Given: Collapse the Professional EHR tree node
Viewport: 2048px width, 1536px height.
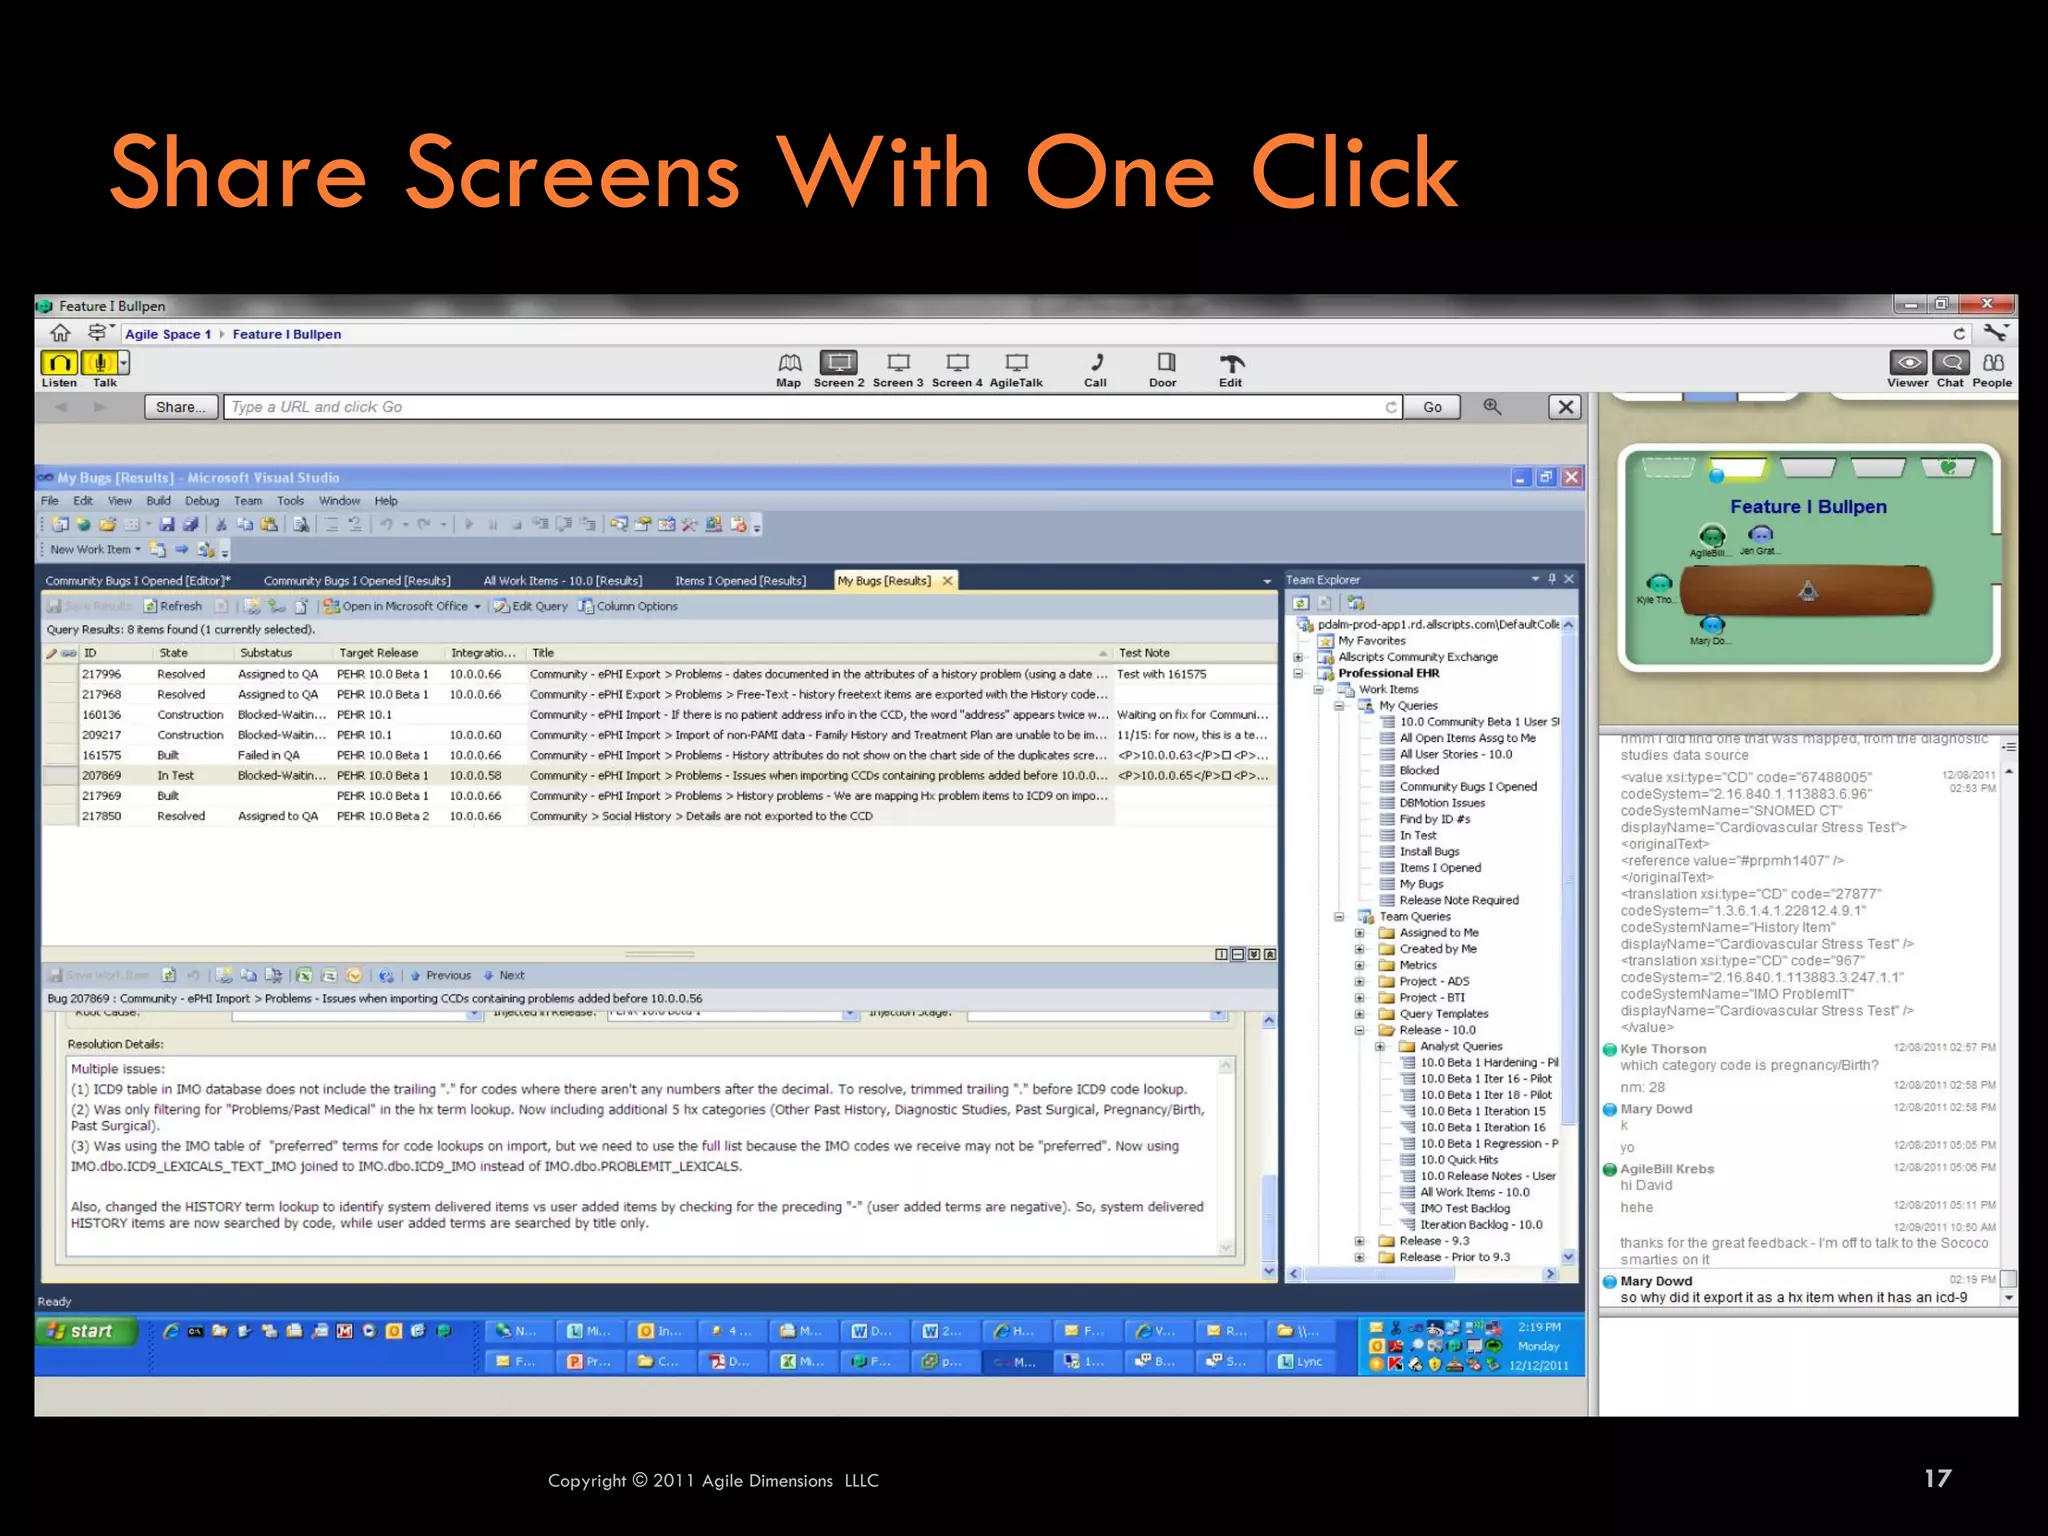Looking at the screenshot, I should (1298, 673).
